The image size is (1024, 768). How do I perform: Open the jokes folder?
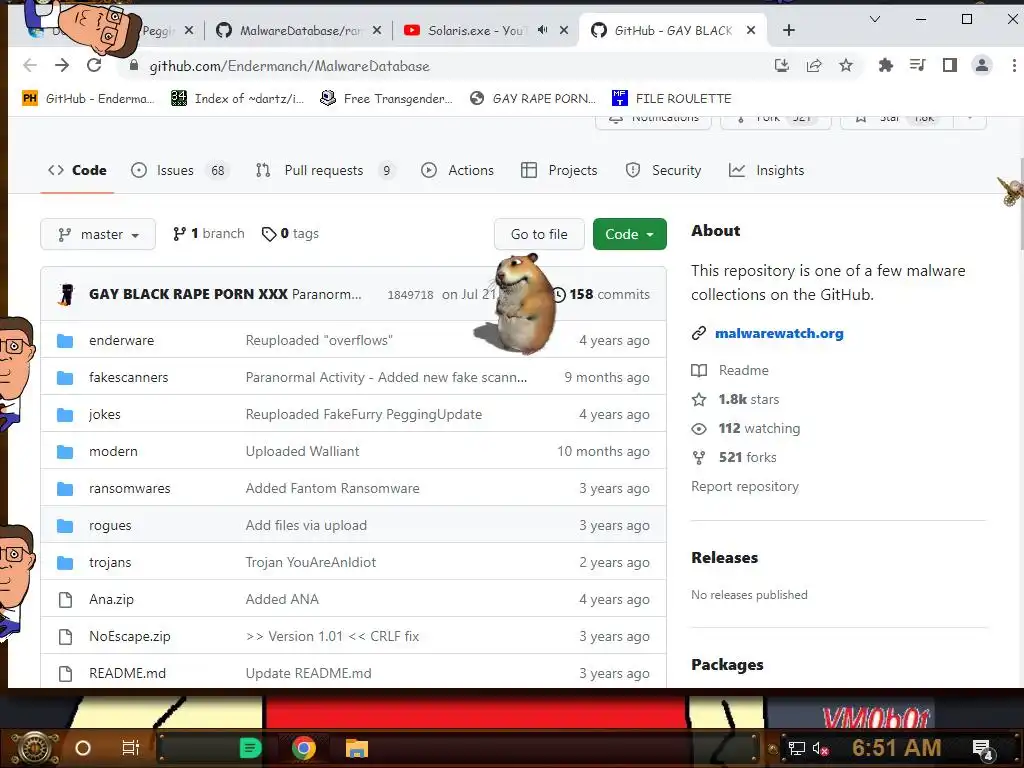coord(104,414)
